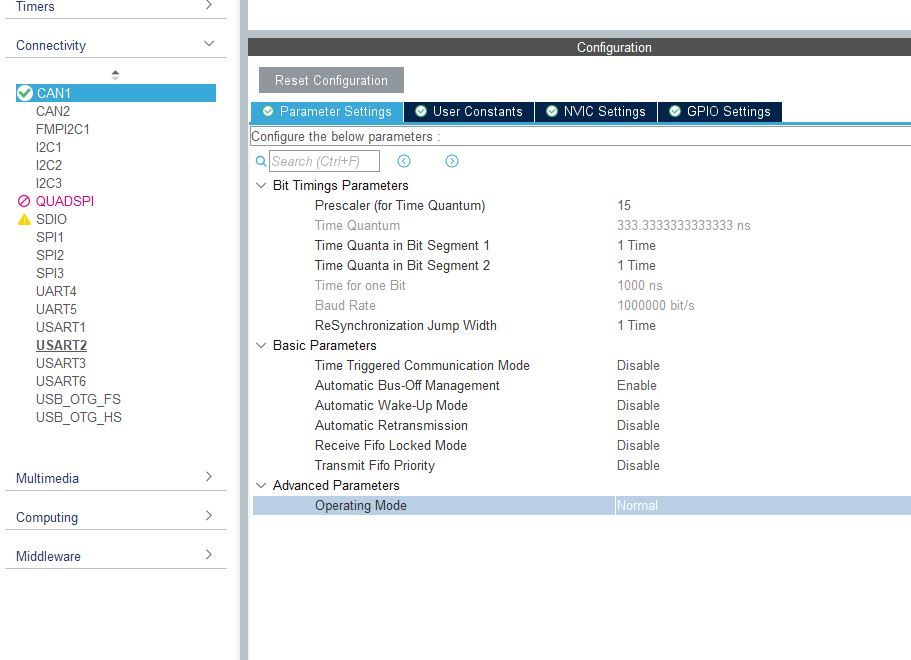Select USART2 peripheral
Screen dimensions: 911x660
click(x=62, y=345)
